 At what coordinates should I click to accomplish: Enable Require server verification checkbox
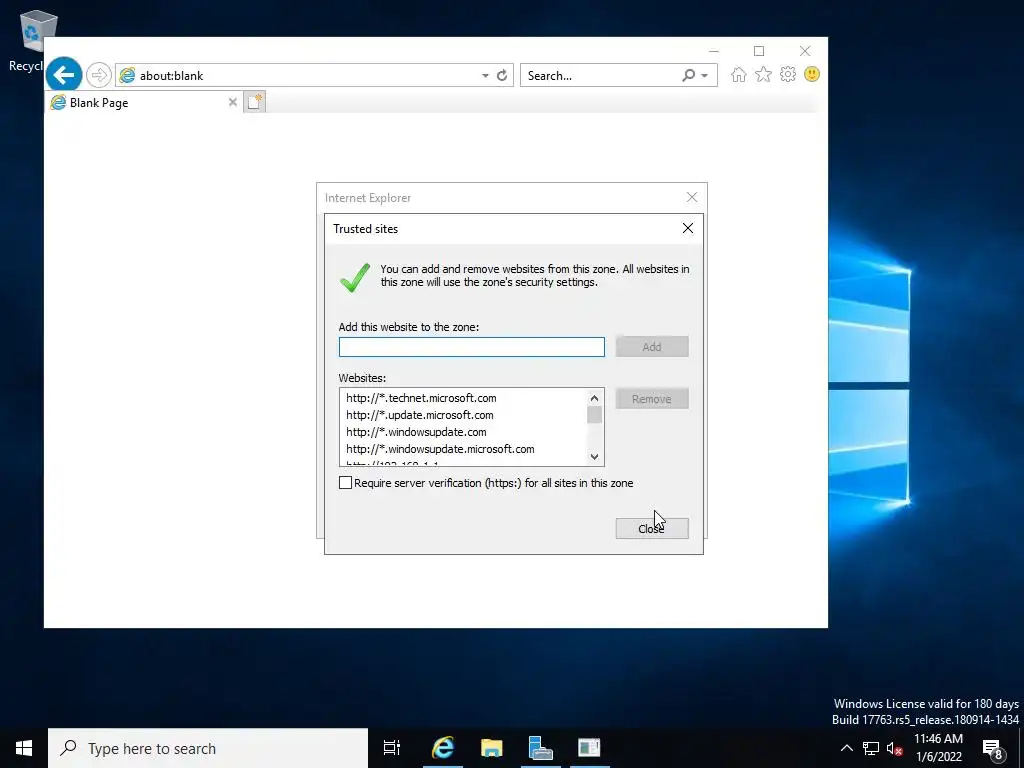345,483
